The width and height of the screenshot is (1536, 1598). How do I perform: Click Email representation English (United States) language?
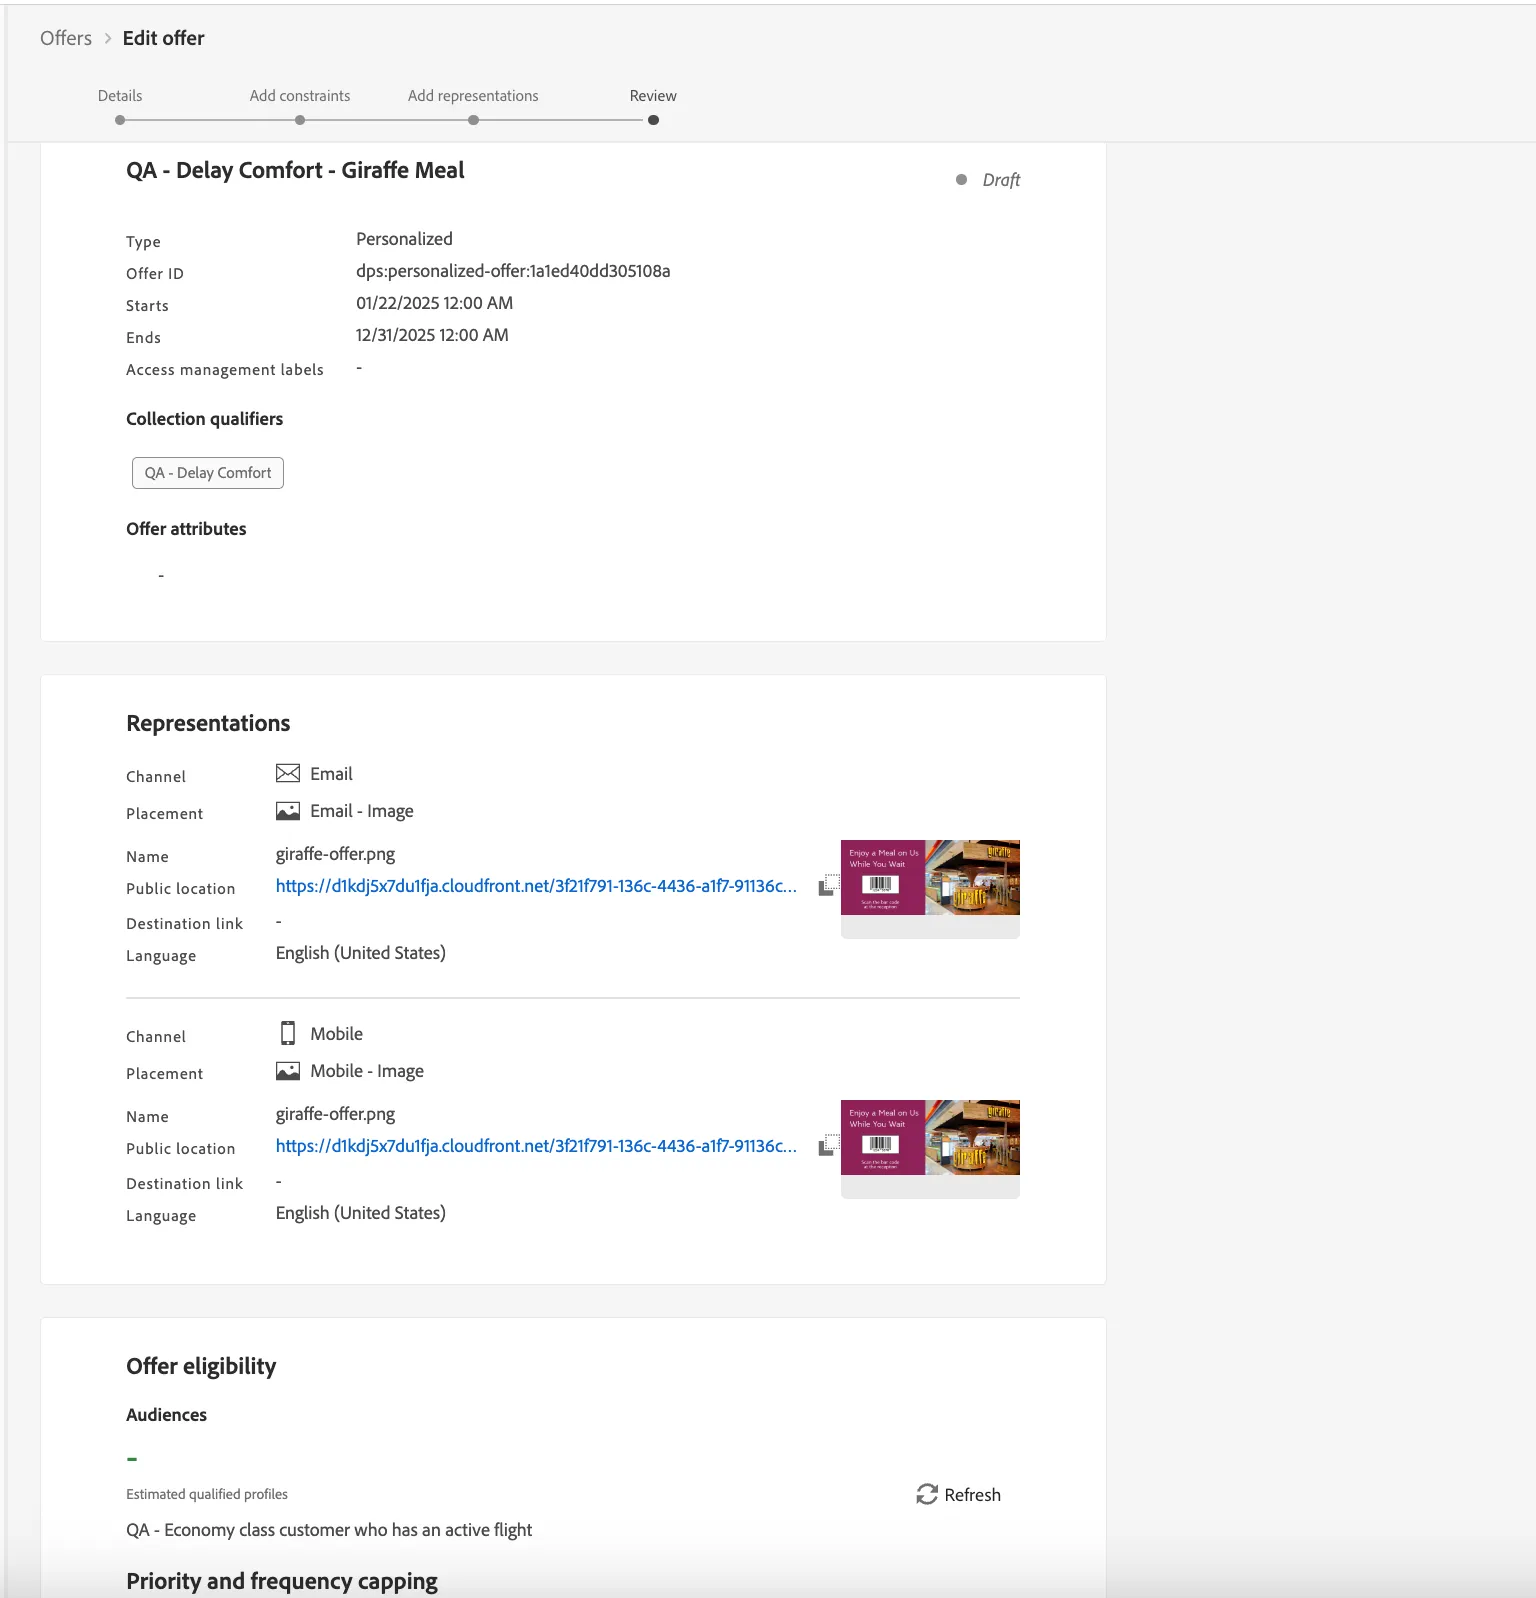click(360, 953)
